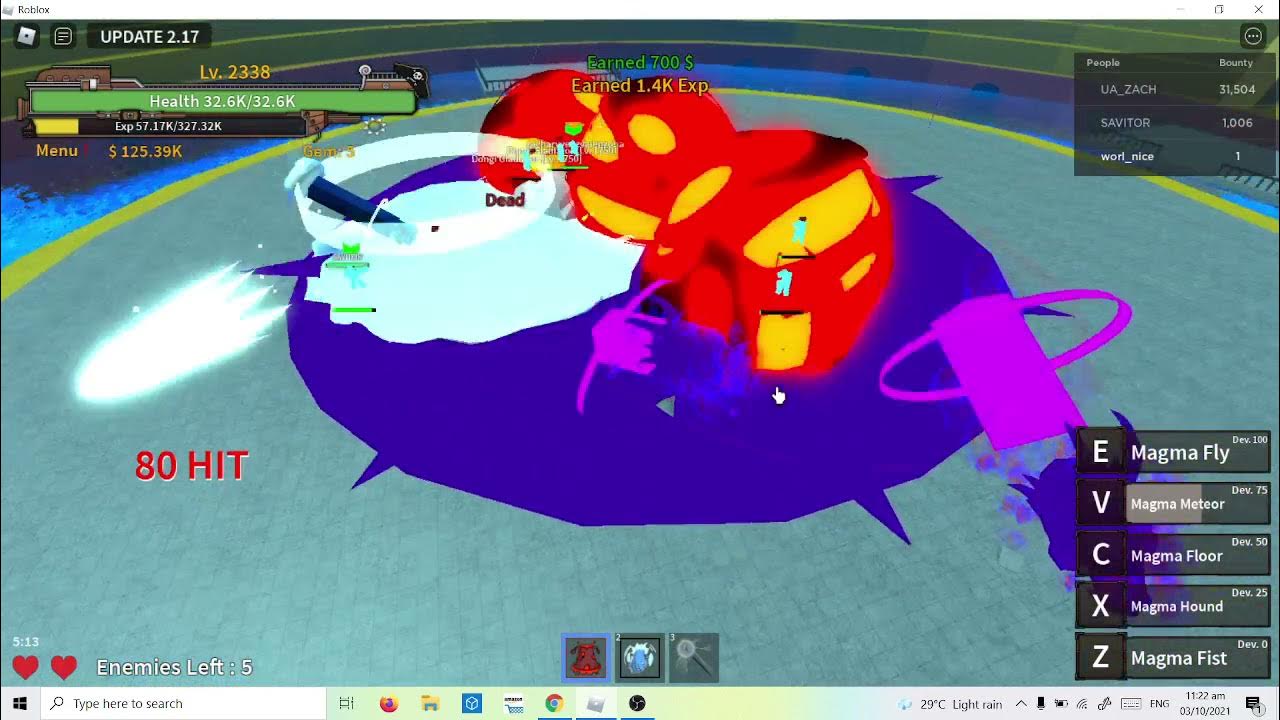Open Amazon app in taskbar
The height and width of the screenshot is (720, 1280).
513,703
